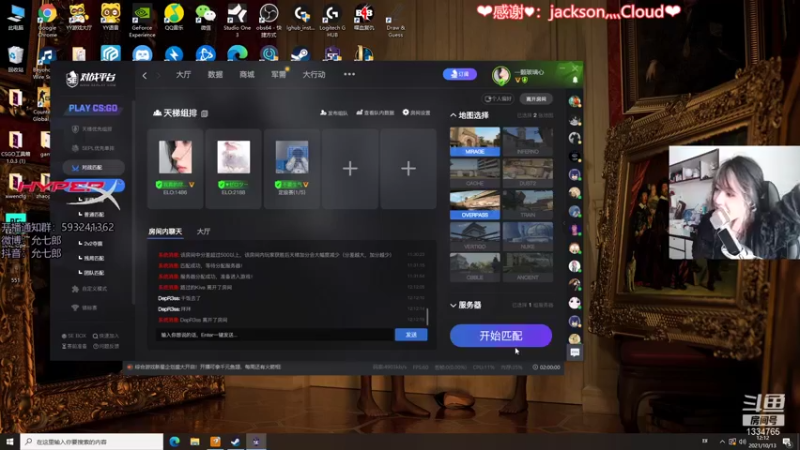800x450 pixels.
Task: Click the back arrow in platform header
Action: click(x=144, y=75)
